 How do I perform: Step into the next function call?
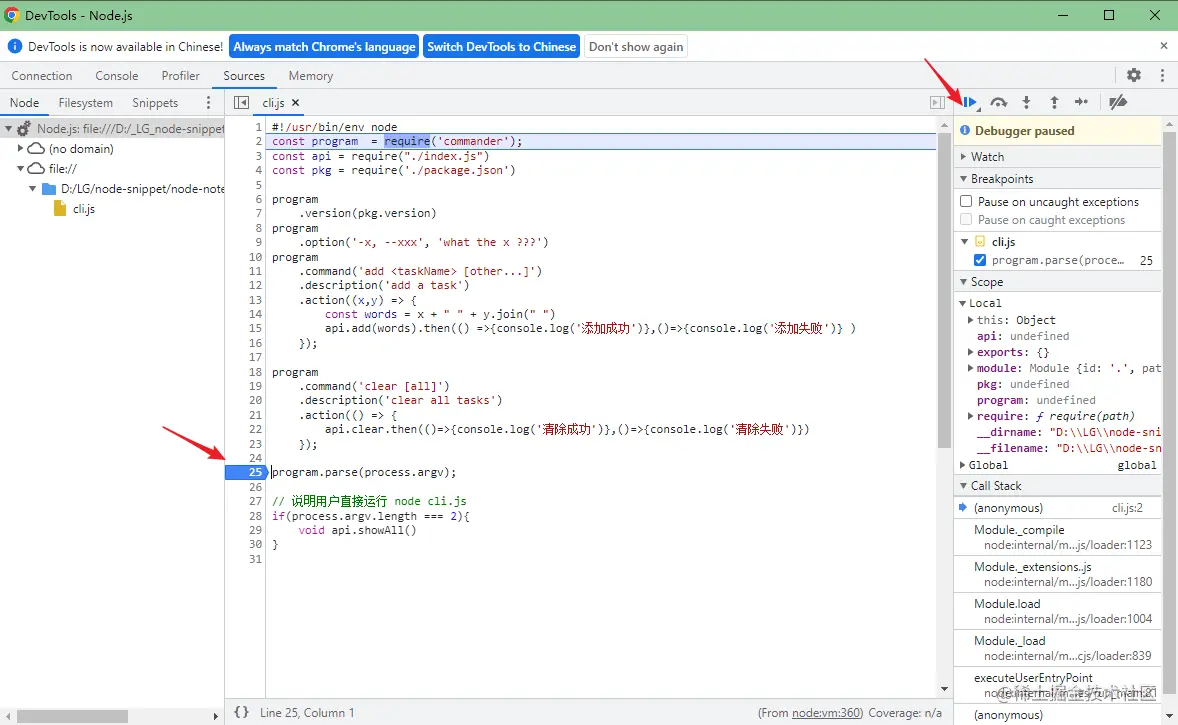tap(1026, 102)
